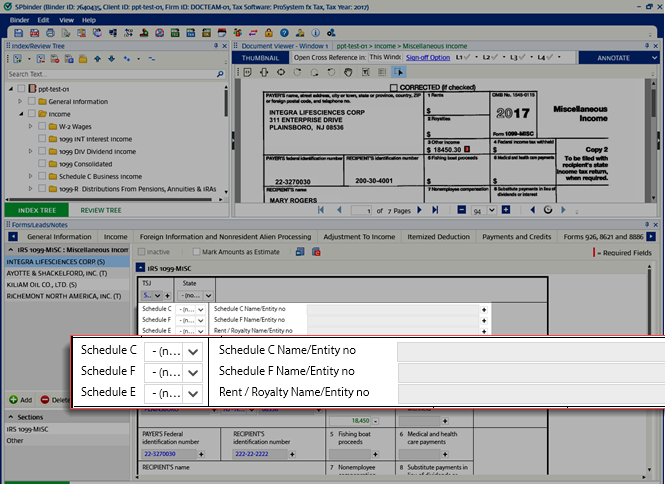Click plus icon next to Schedule C Name field
665x485 pixels.
[484, 309]
